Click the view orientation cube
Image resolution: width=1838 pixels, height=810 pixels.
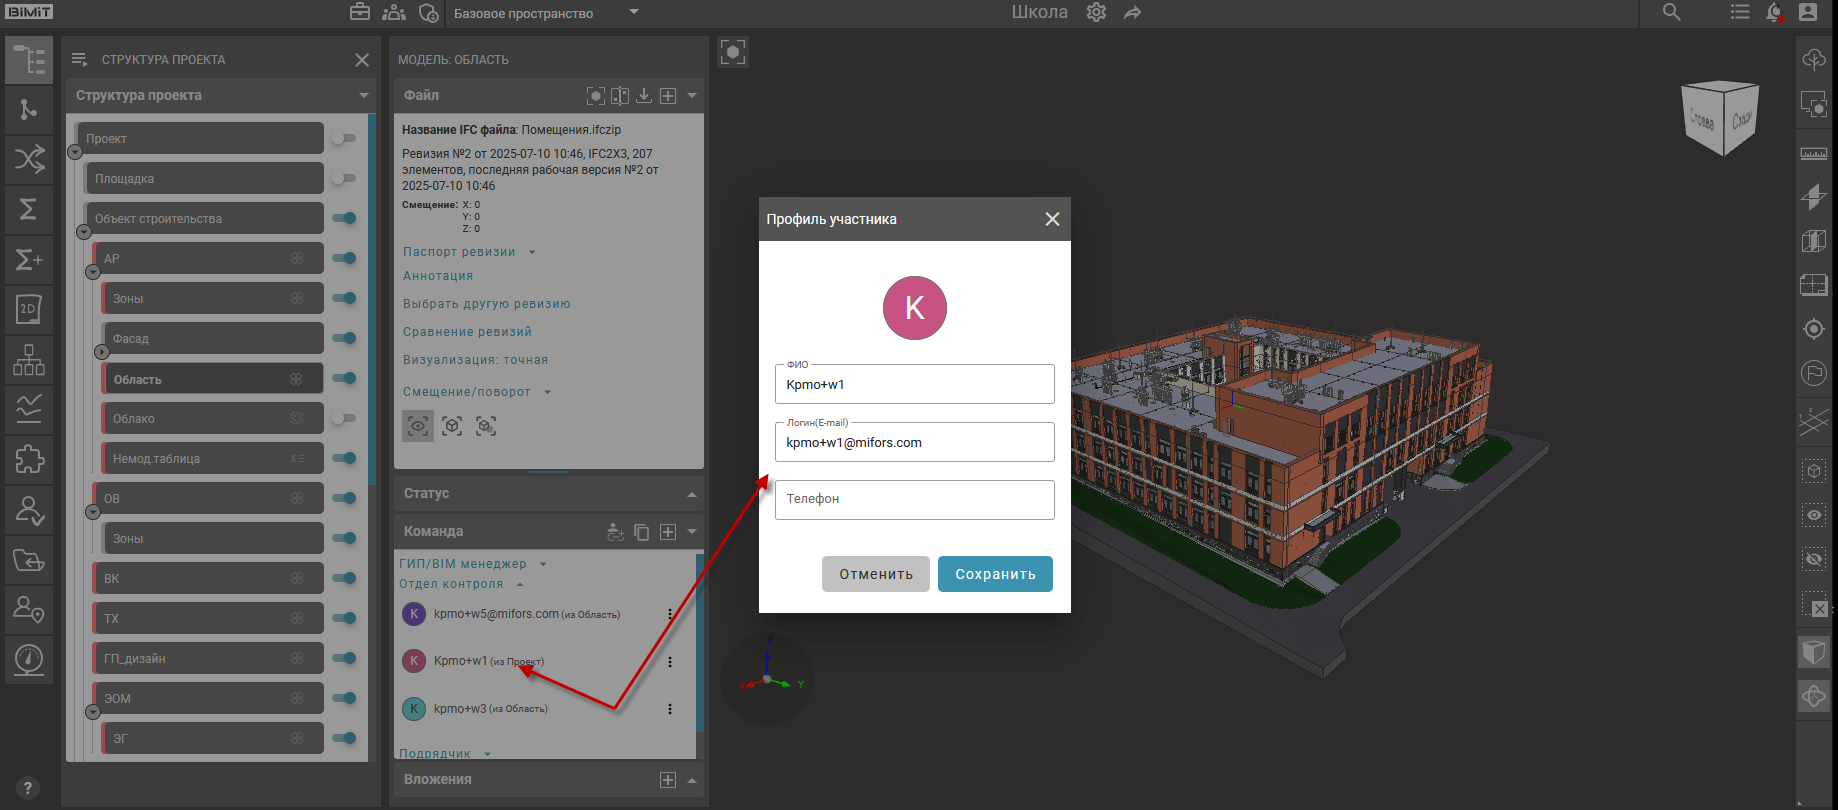point(1720,118)
